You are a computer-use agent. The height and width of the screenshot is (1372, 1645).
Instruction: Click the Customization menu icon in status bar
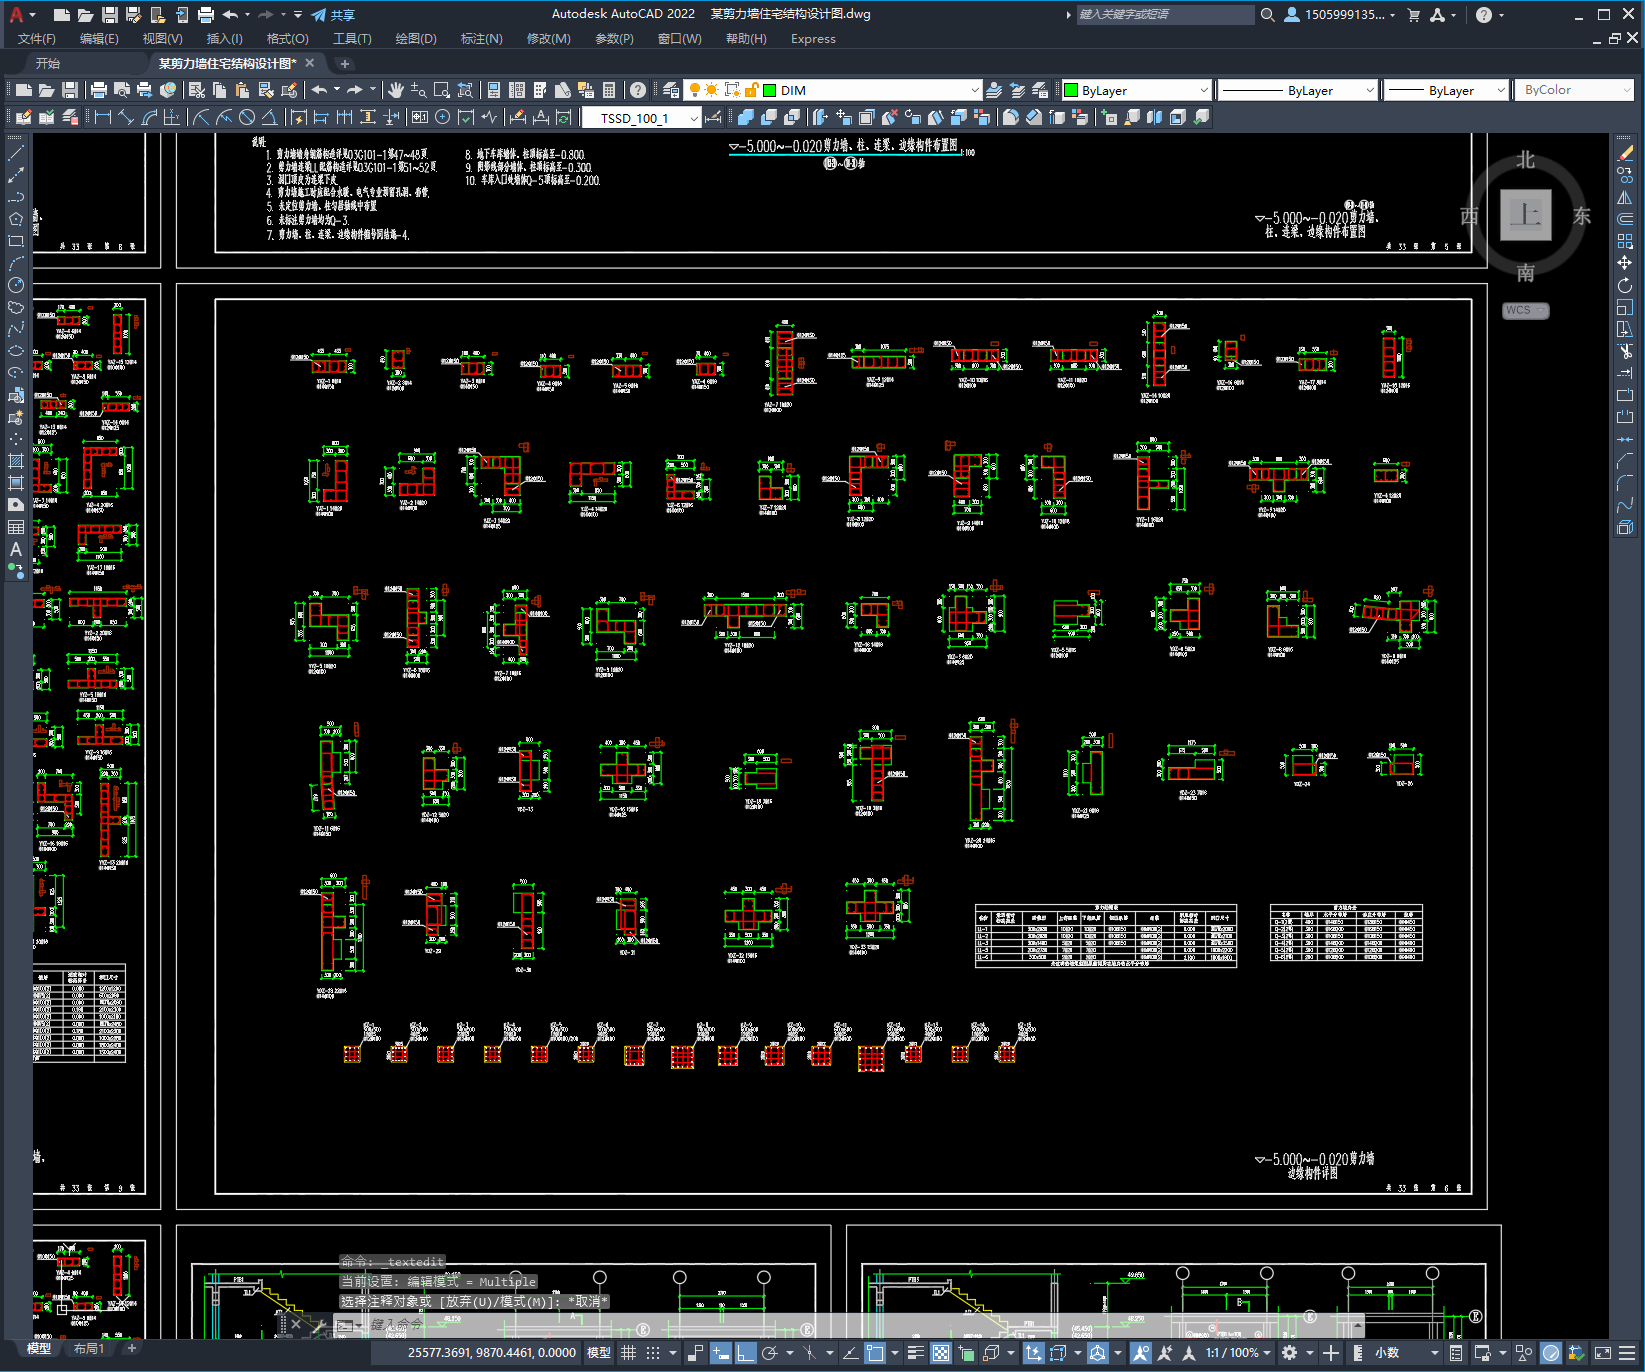click(1628, 1352)
